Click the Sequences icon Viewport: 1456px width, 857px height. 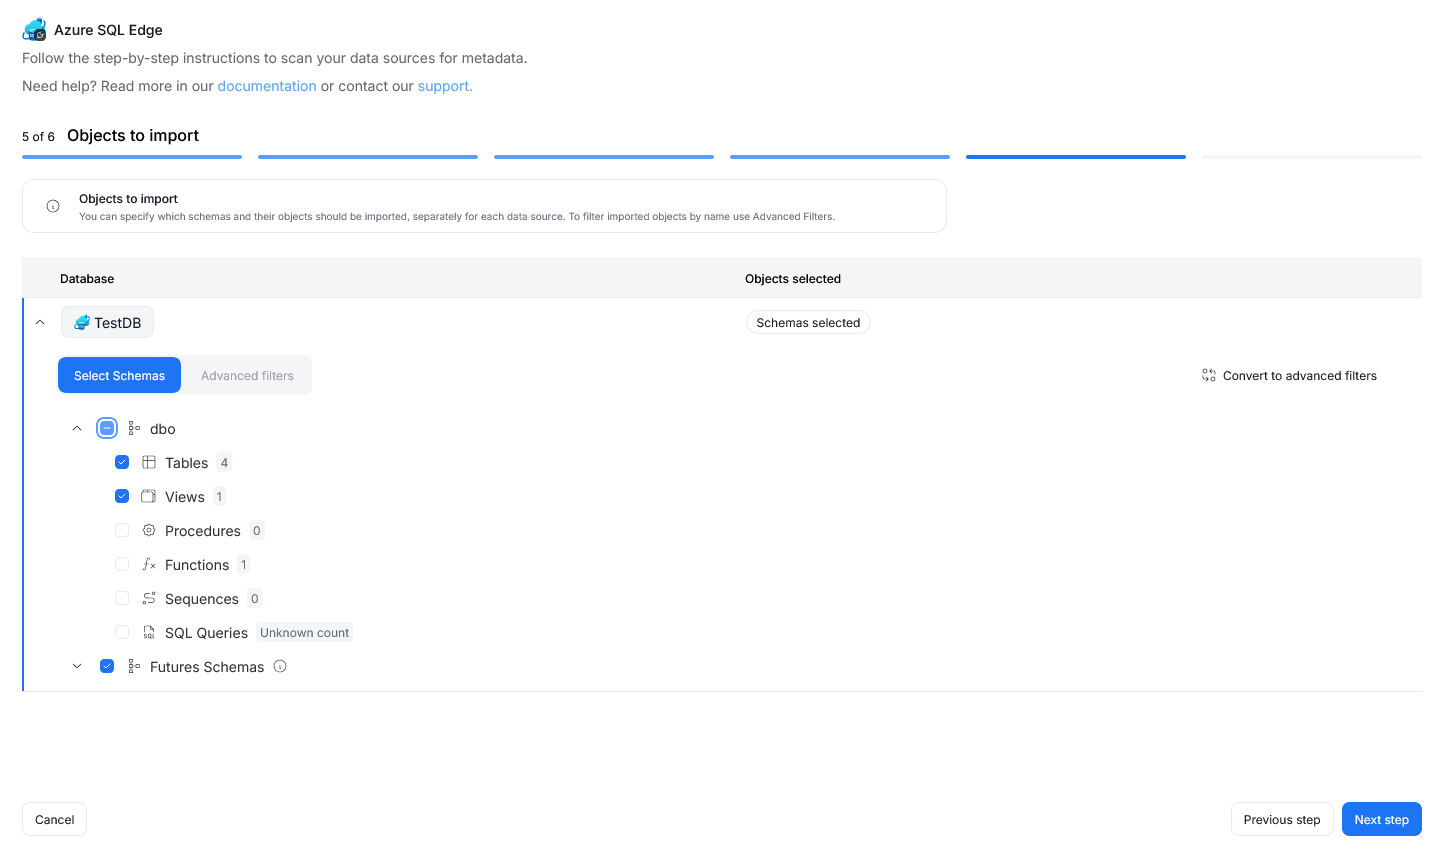coord(149,599)
